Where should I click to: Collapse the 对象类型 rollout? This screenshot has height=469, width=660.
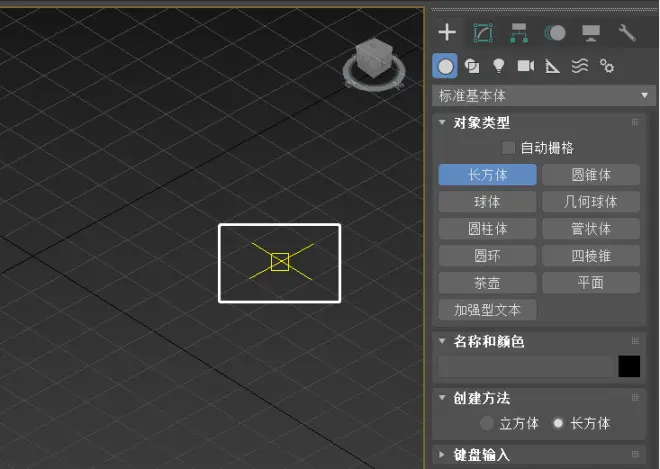(x=442, y=123)
